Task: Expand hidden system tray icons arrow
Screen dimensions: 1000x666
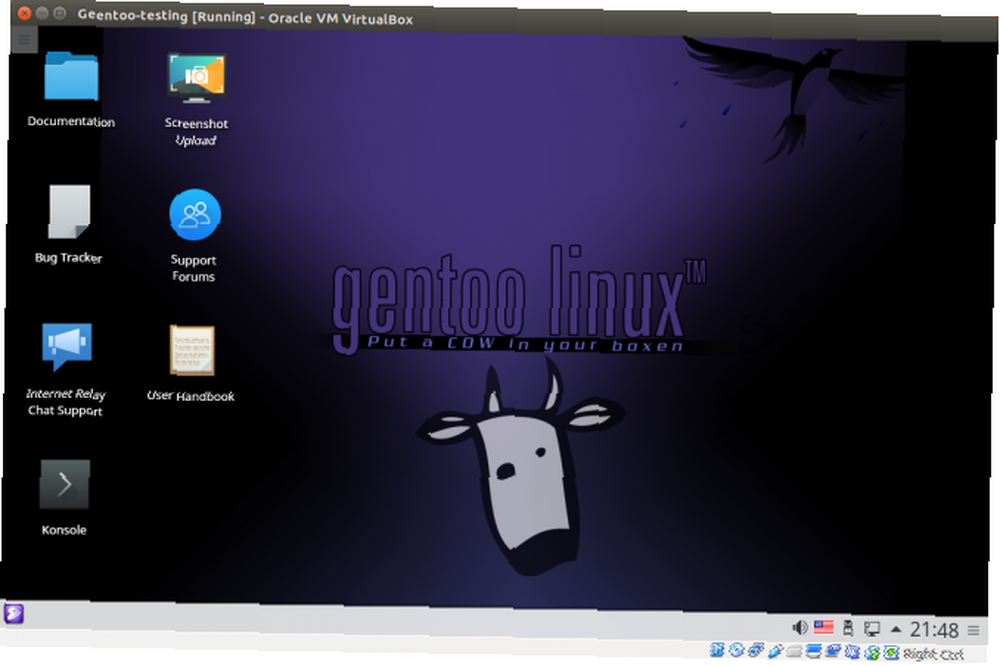Action: coord(896,630)
